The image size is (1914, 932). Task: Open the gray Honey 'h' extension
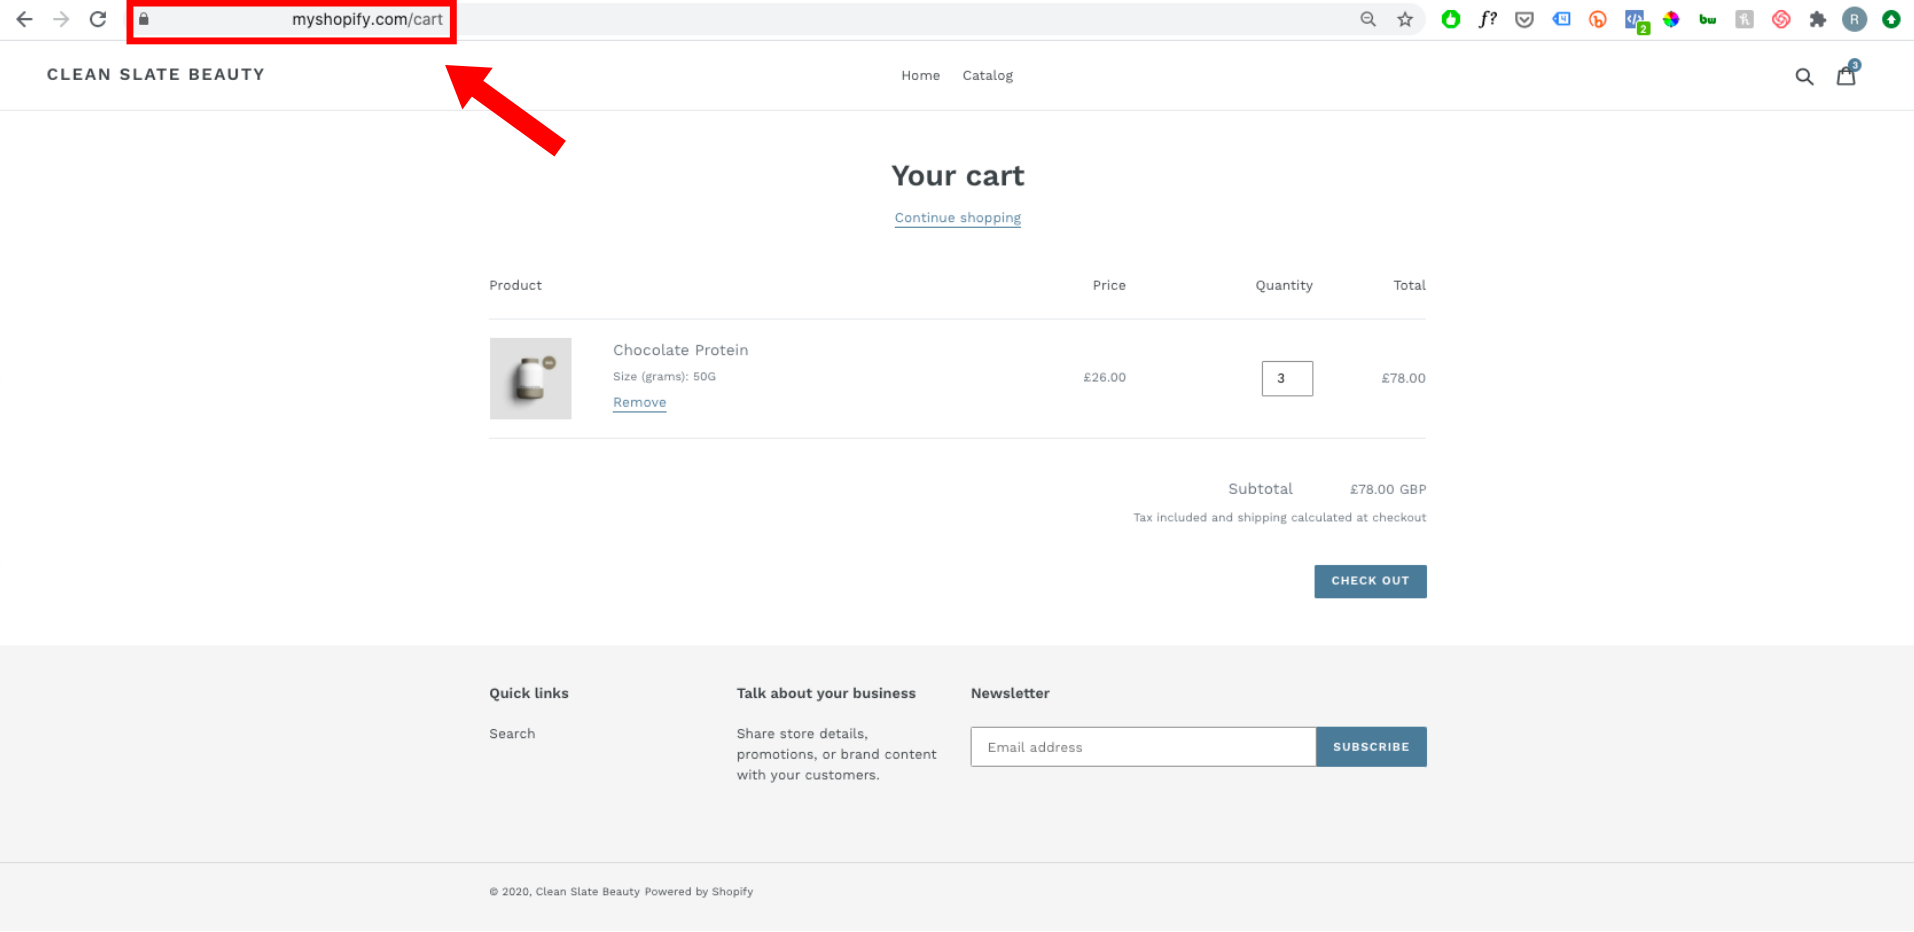(x=1745, y=19)
